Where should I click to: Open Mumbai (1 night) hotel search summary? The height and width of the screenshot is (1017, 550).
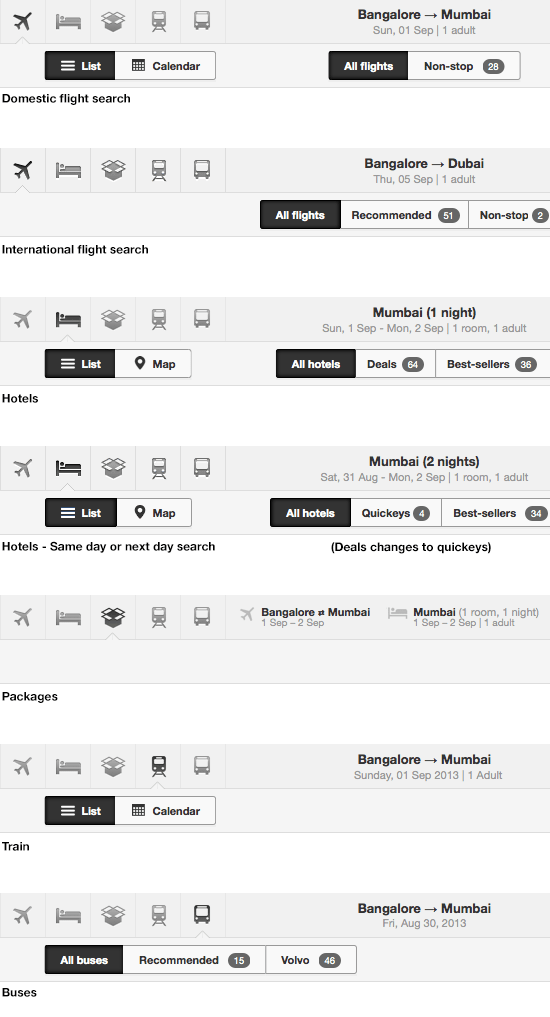424,320
